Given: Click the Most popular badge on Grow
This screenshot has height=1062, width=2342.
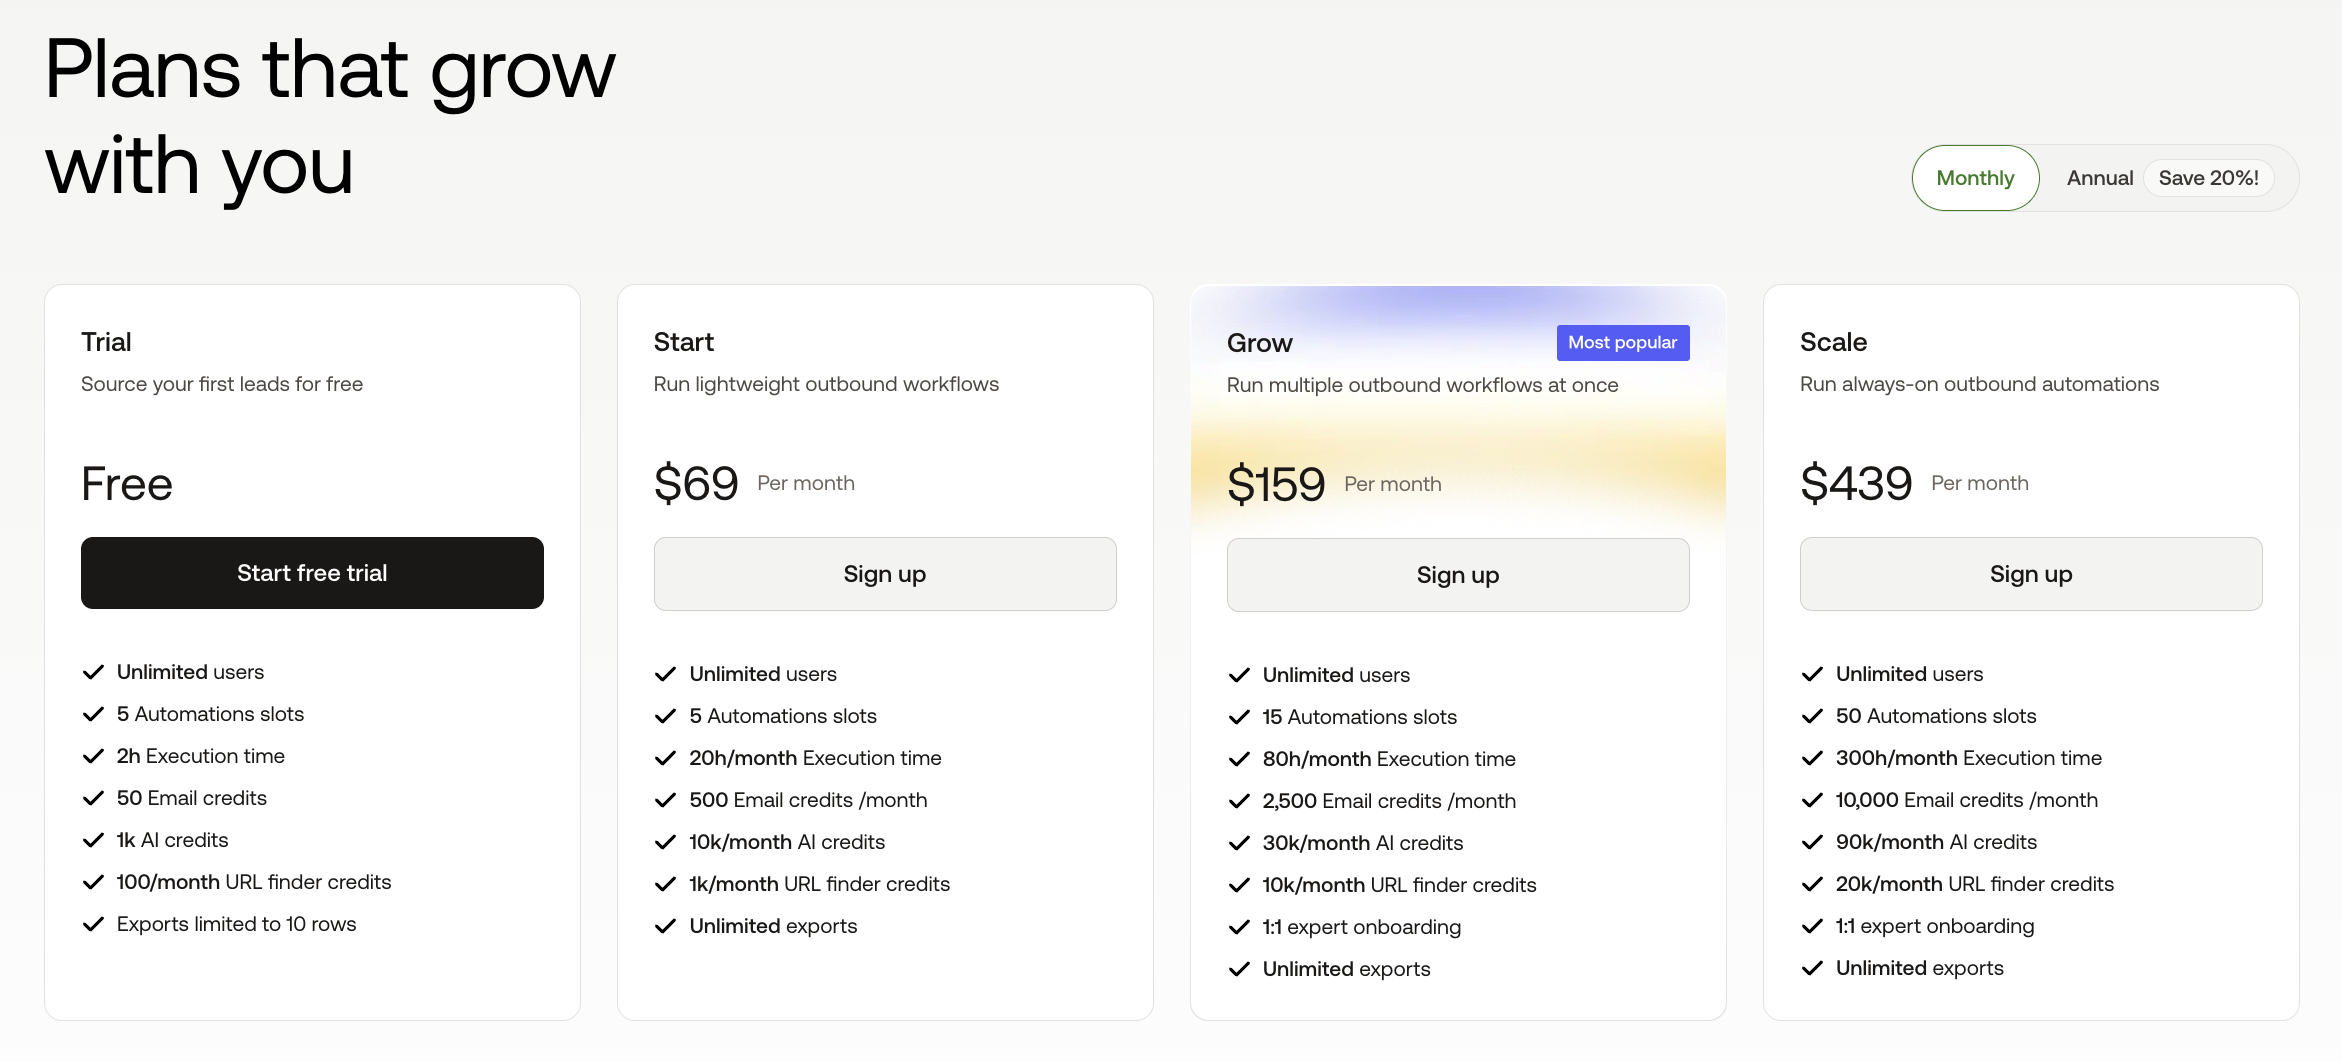Looking at the screenshot, I should 1621,343.
